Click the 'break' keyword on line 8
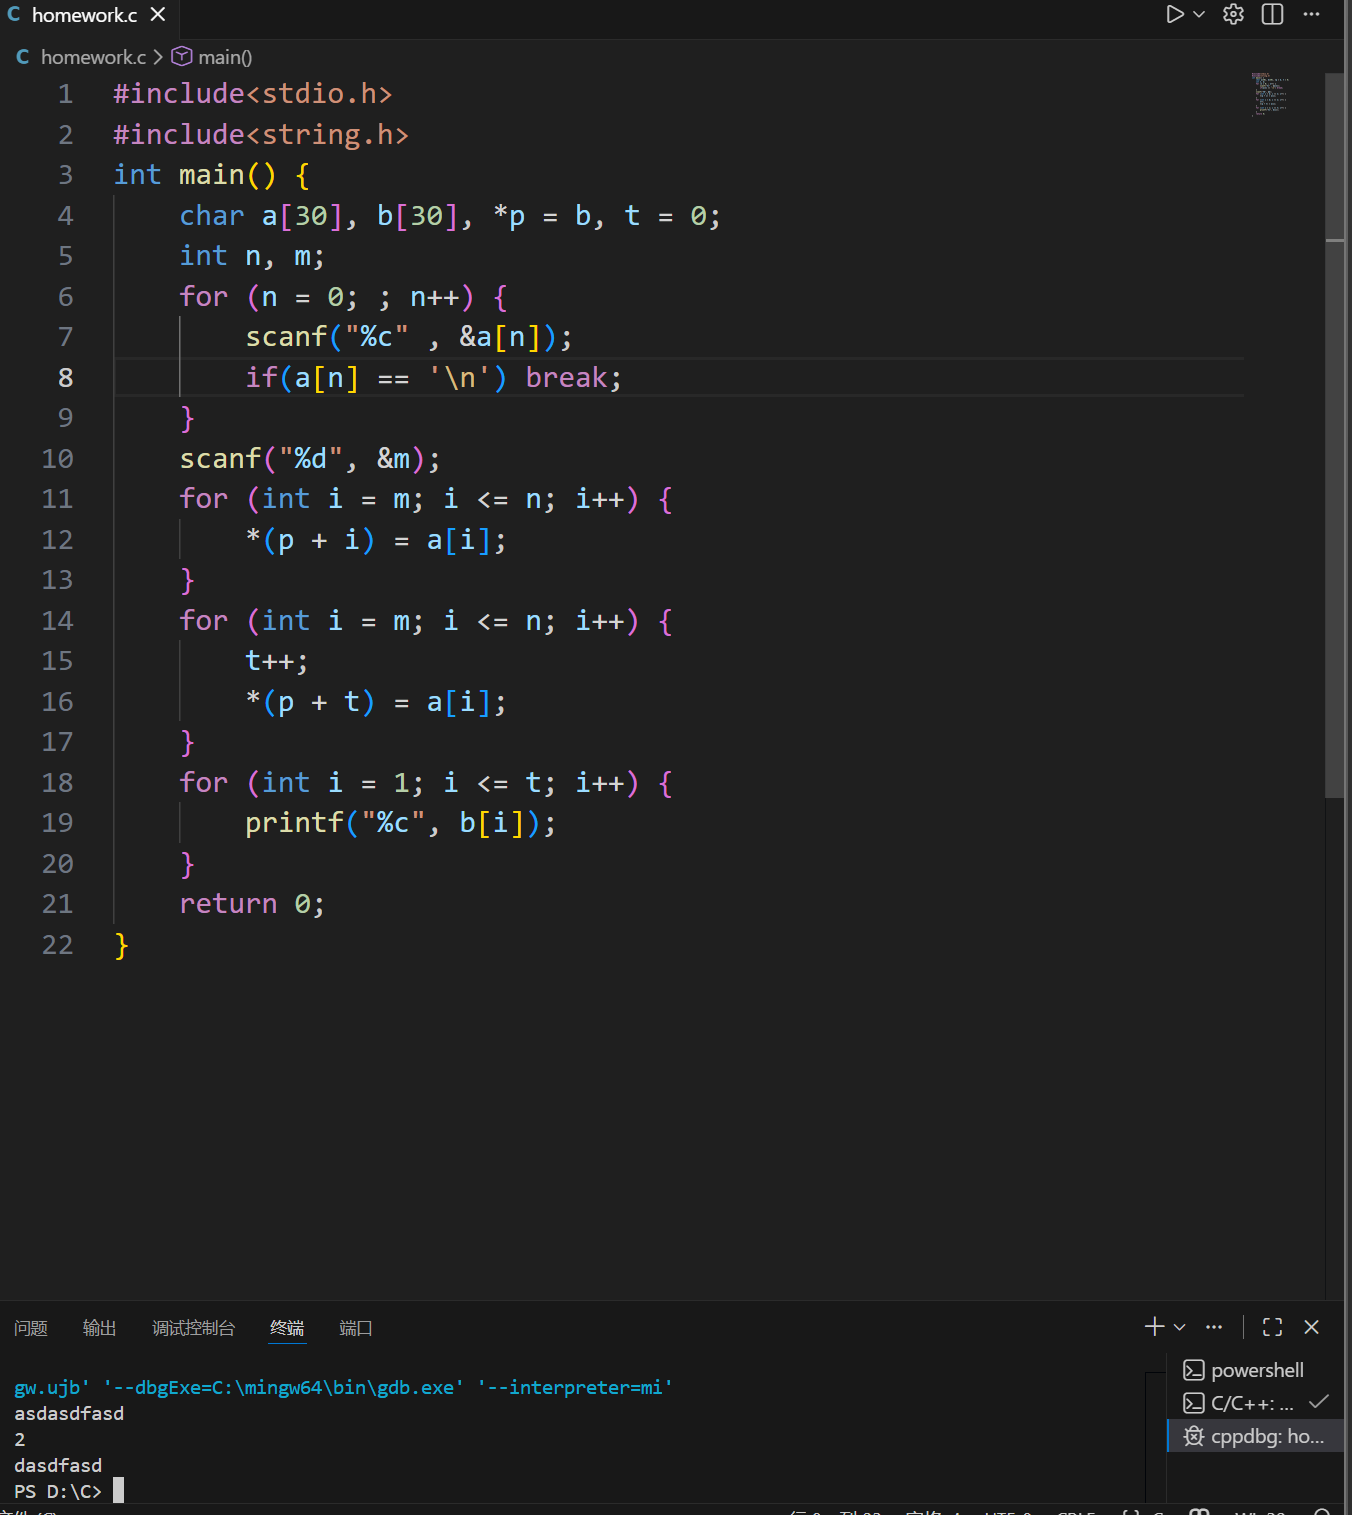Viewport: 1352px width, 1515px height. coord(566,378)
